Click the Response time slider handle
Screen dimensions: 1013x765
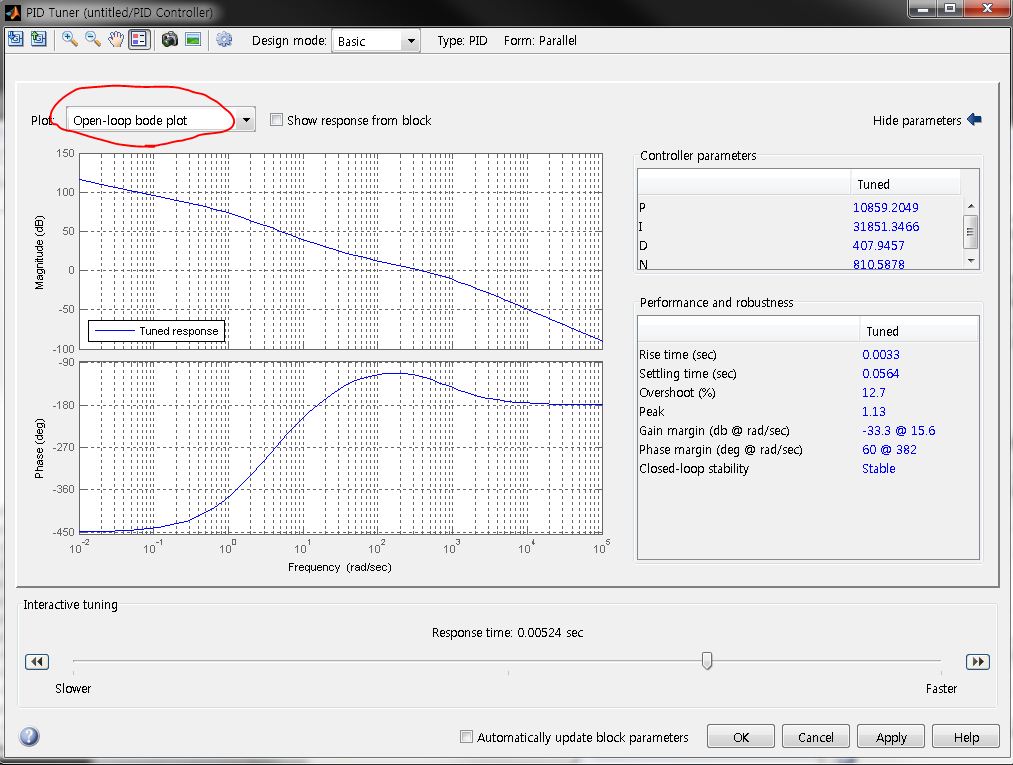coord(707,660)
